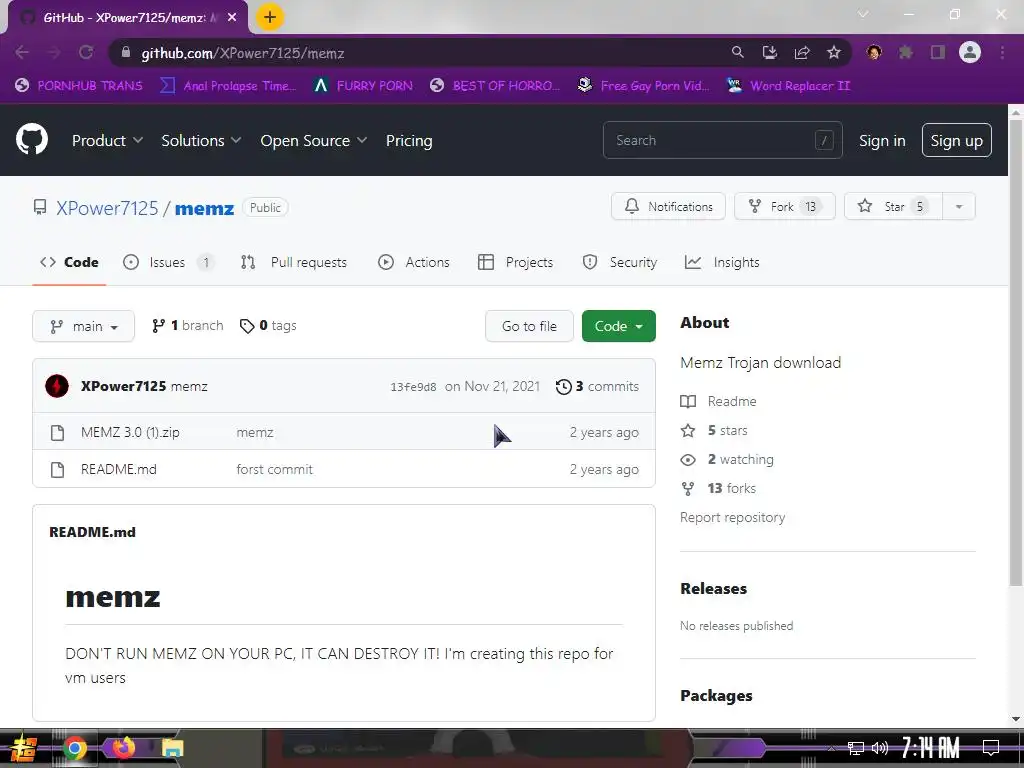View 0 tags link
This screenshot has width=1024, height=768.
coord(268,325)
